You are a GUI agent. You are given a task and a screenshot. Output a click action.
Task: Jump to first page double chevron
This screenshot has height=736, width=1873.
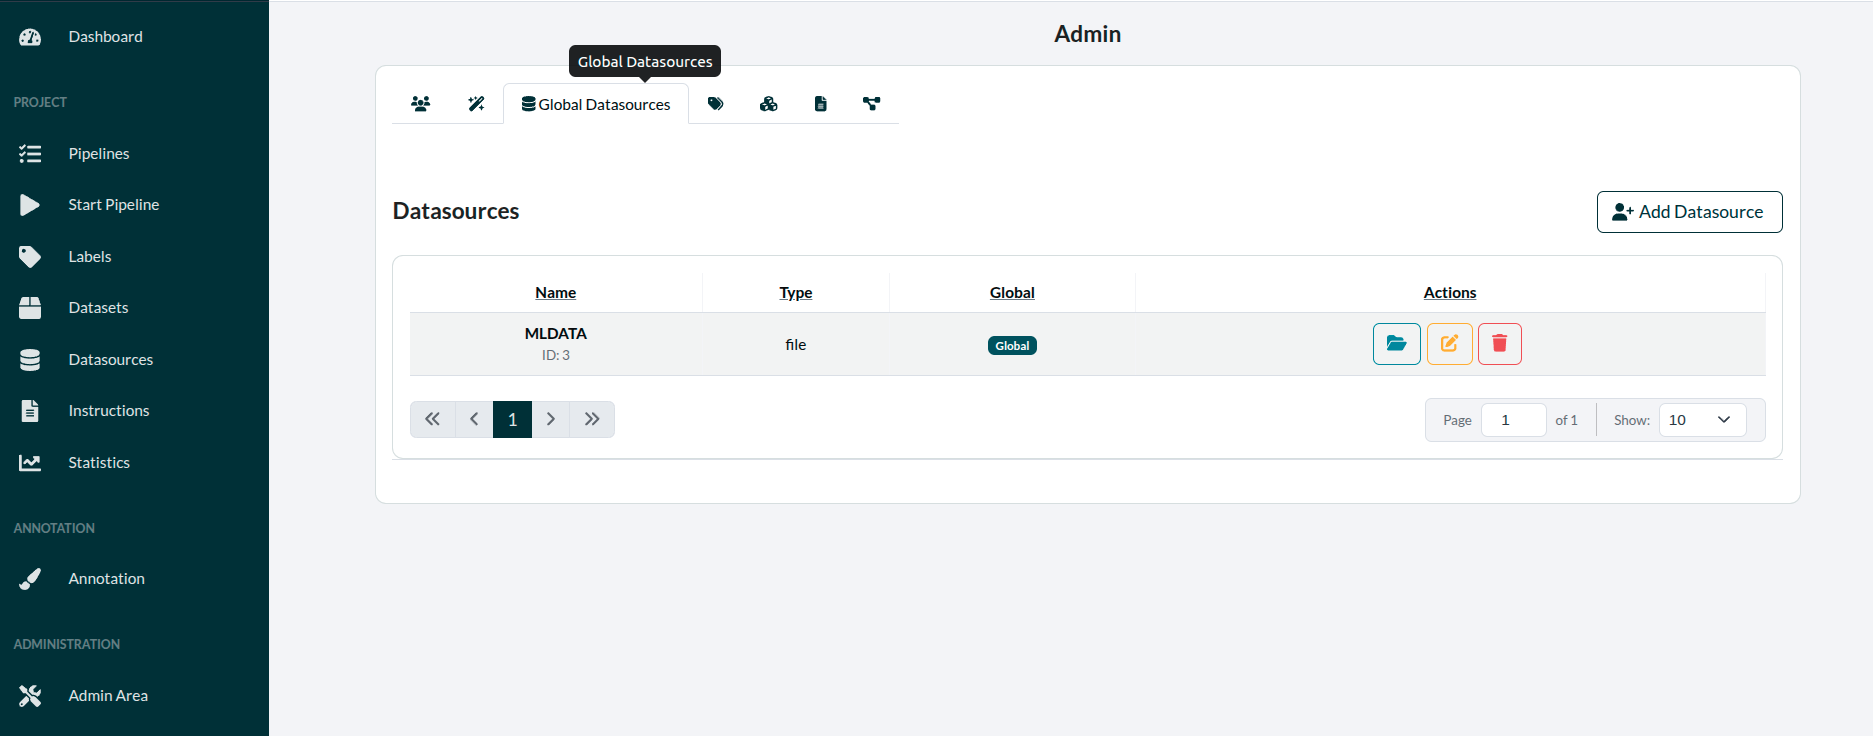pyautogui.click(x=432, y=420)
